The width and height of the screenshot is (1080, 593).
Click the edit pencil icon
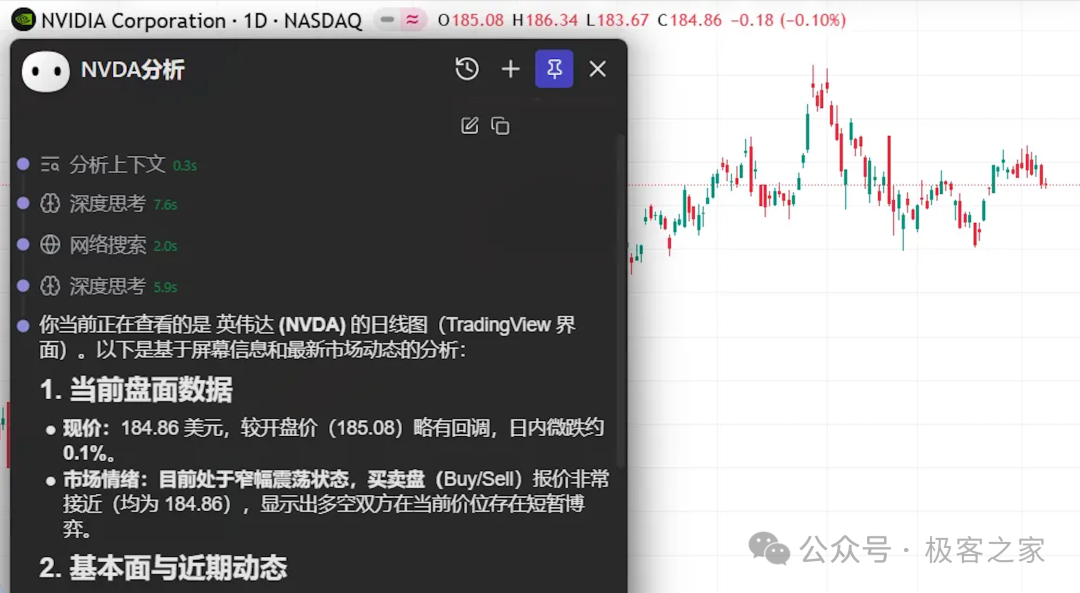[x=470, y=125]
